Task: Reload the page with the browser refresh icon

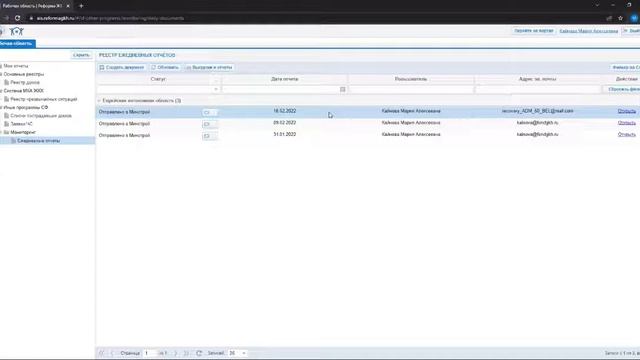Action: tap(18, 18)
